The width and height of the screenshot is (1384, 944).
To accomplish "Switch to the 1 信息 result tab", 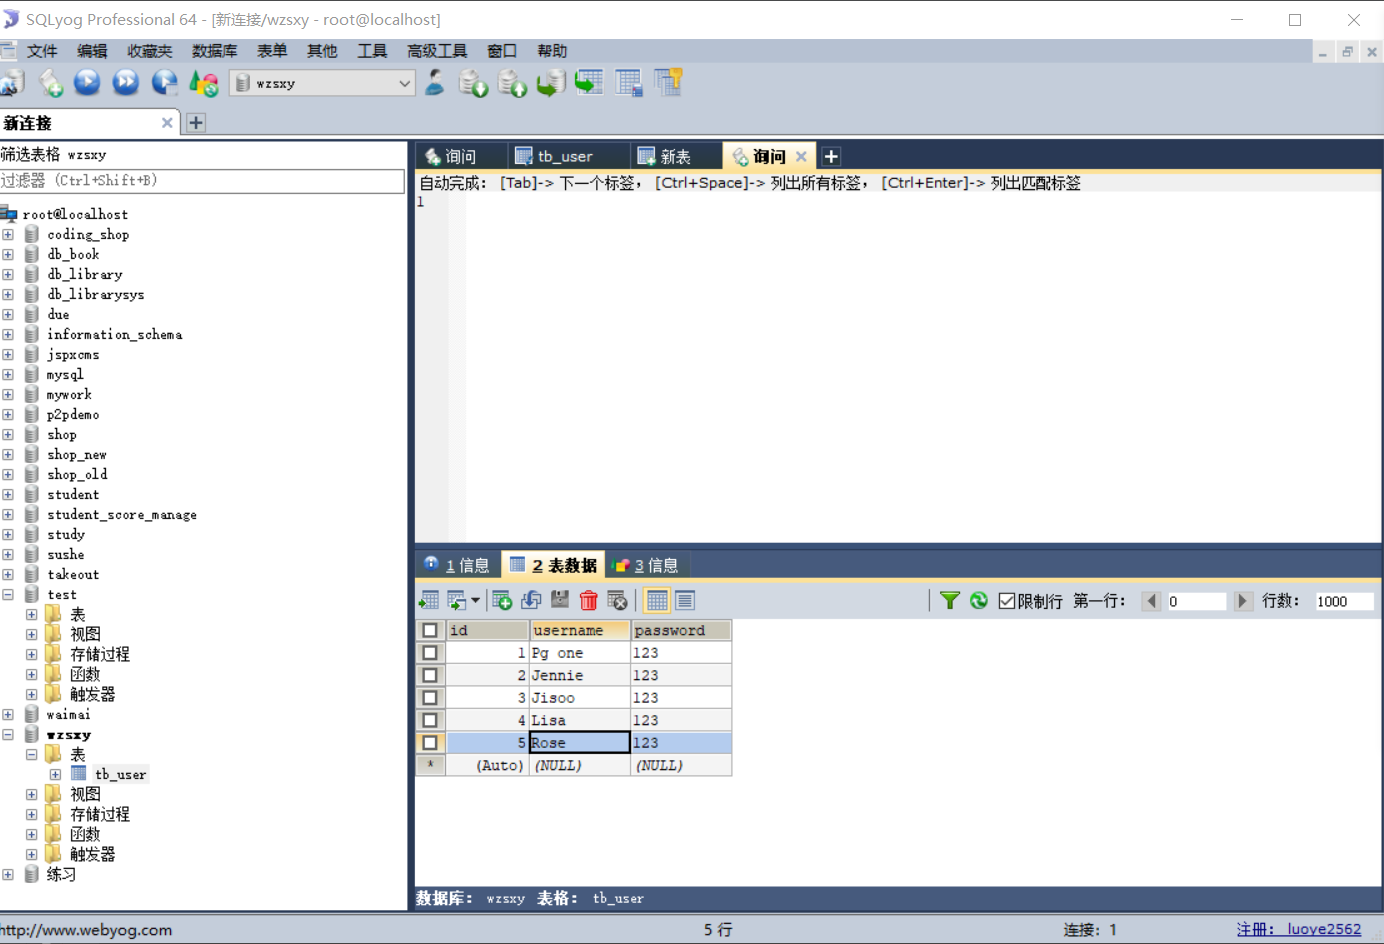I will (457, 565).
